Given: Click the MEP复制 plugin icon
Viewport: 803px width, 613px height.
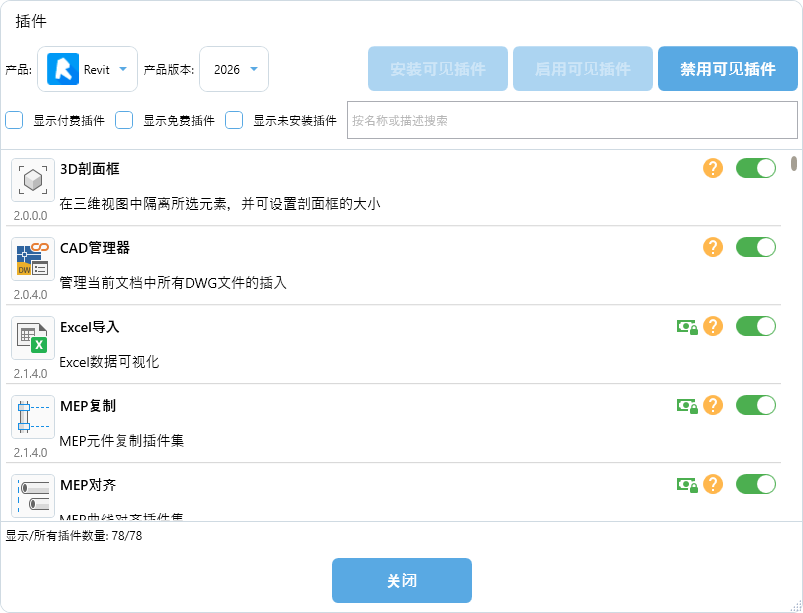Looking at the screenshot, I should 33,417.
